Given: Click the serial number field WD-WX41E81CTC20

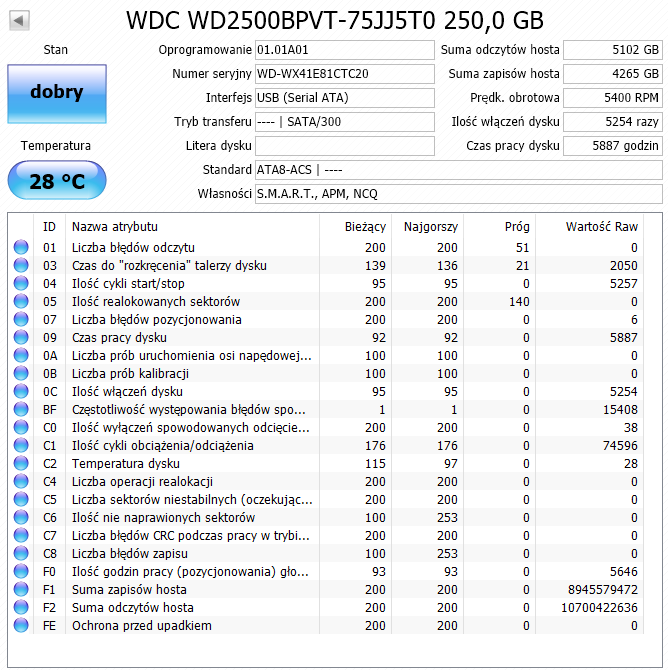Looking at the screenshot, I should click(x=344, y=74).
